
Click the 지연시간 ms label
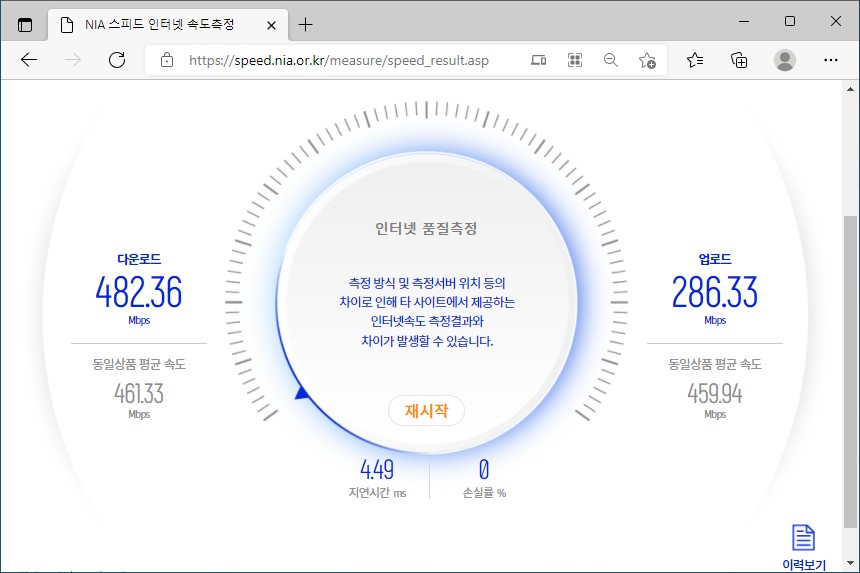pyautogui.click(x=377, y=493)
